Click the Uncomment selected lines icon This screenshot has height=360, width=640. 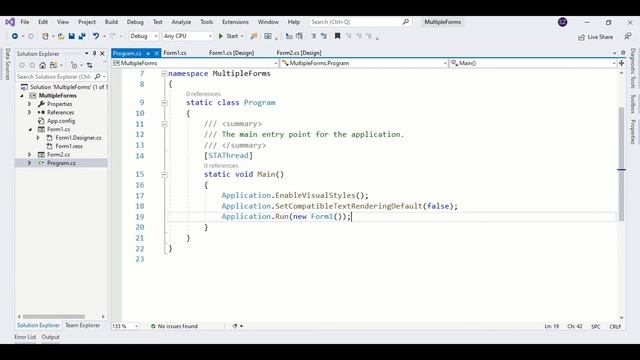tap(324, 36)
